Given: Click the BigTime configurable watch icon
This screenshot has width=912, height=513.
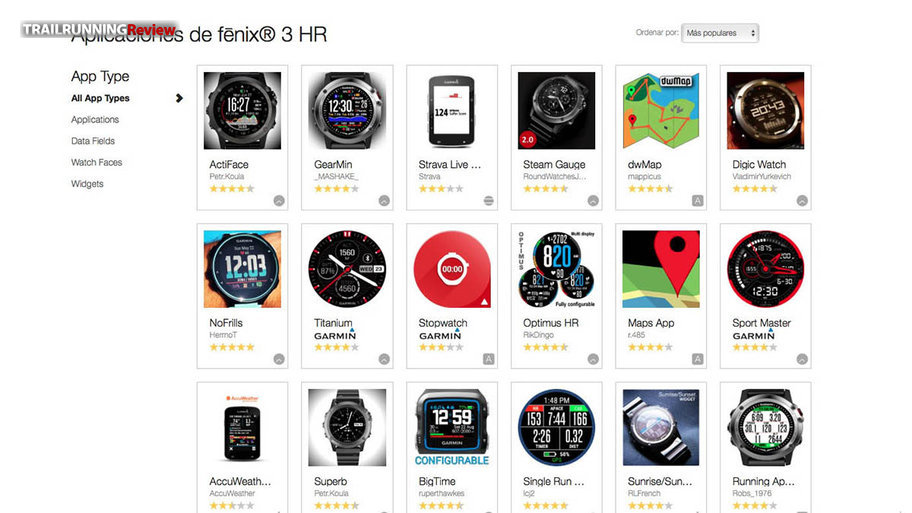Looking at the screenshot, I should point(451,428).
